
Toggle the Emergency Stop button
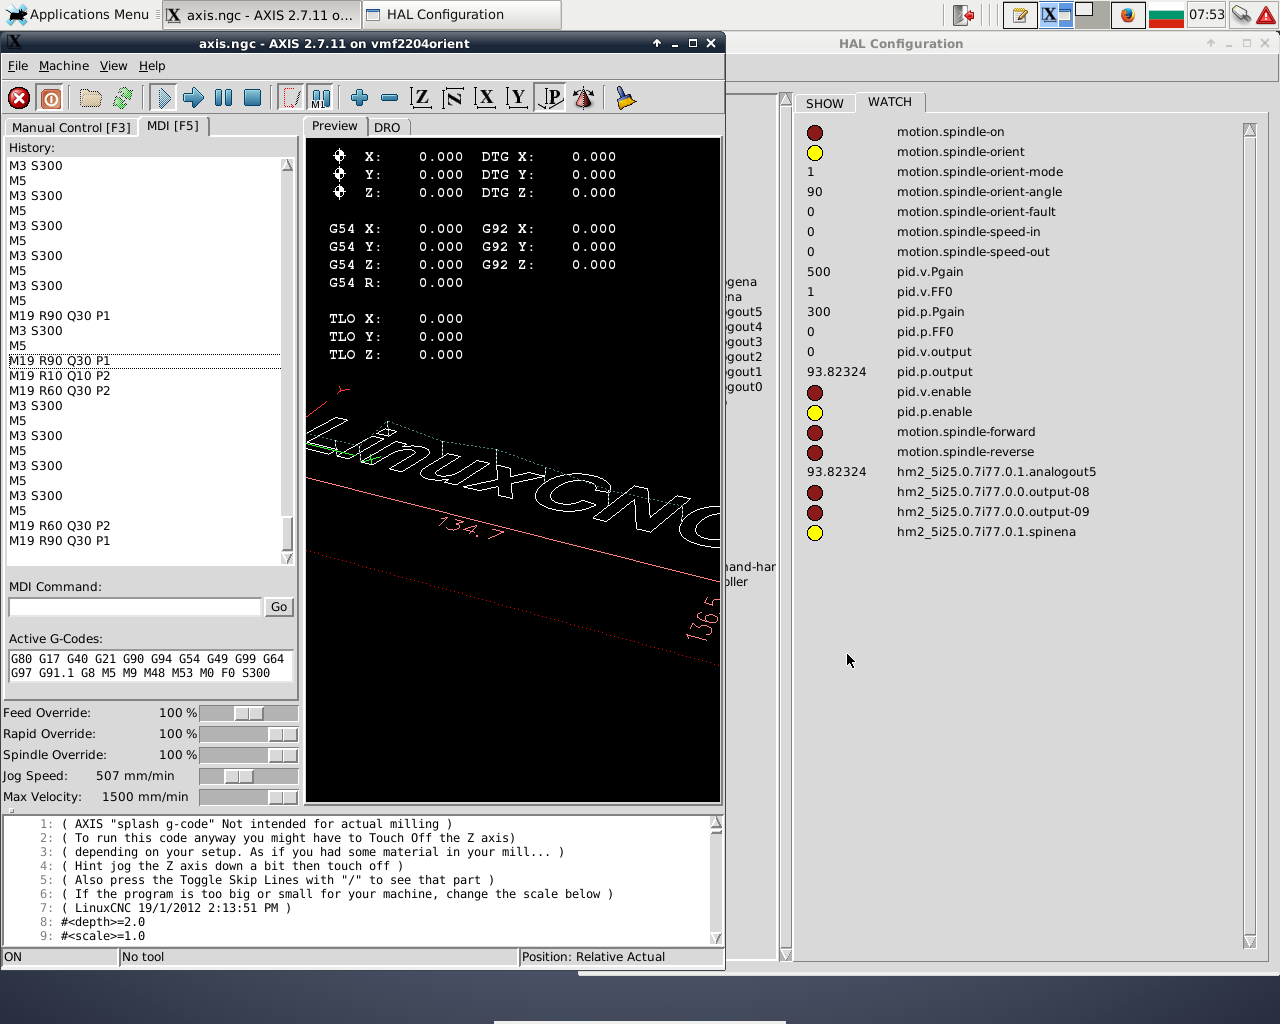[x=19, y=98]
